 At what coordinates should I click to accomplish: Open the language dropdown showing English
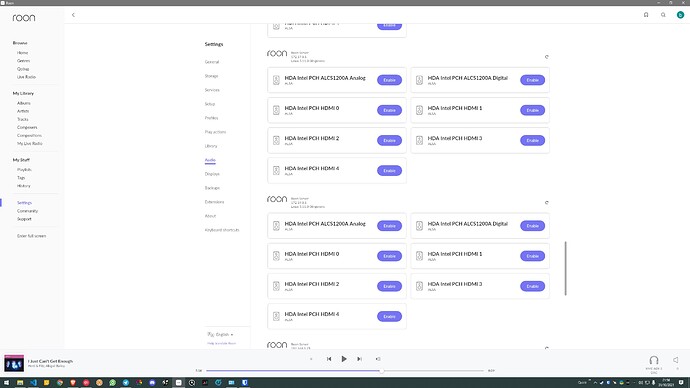pyautogui.click(x=220, y=334)
